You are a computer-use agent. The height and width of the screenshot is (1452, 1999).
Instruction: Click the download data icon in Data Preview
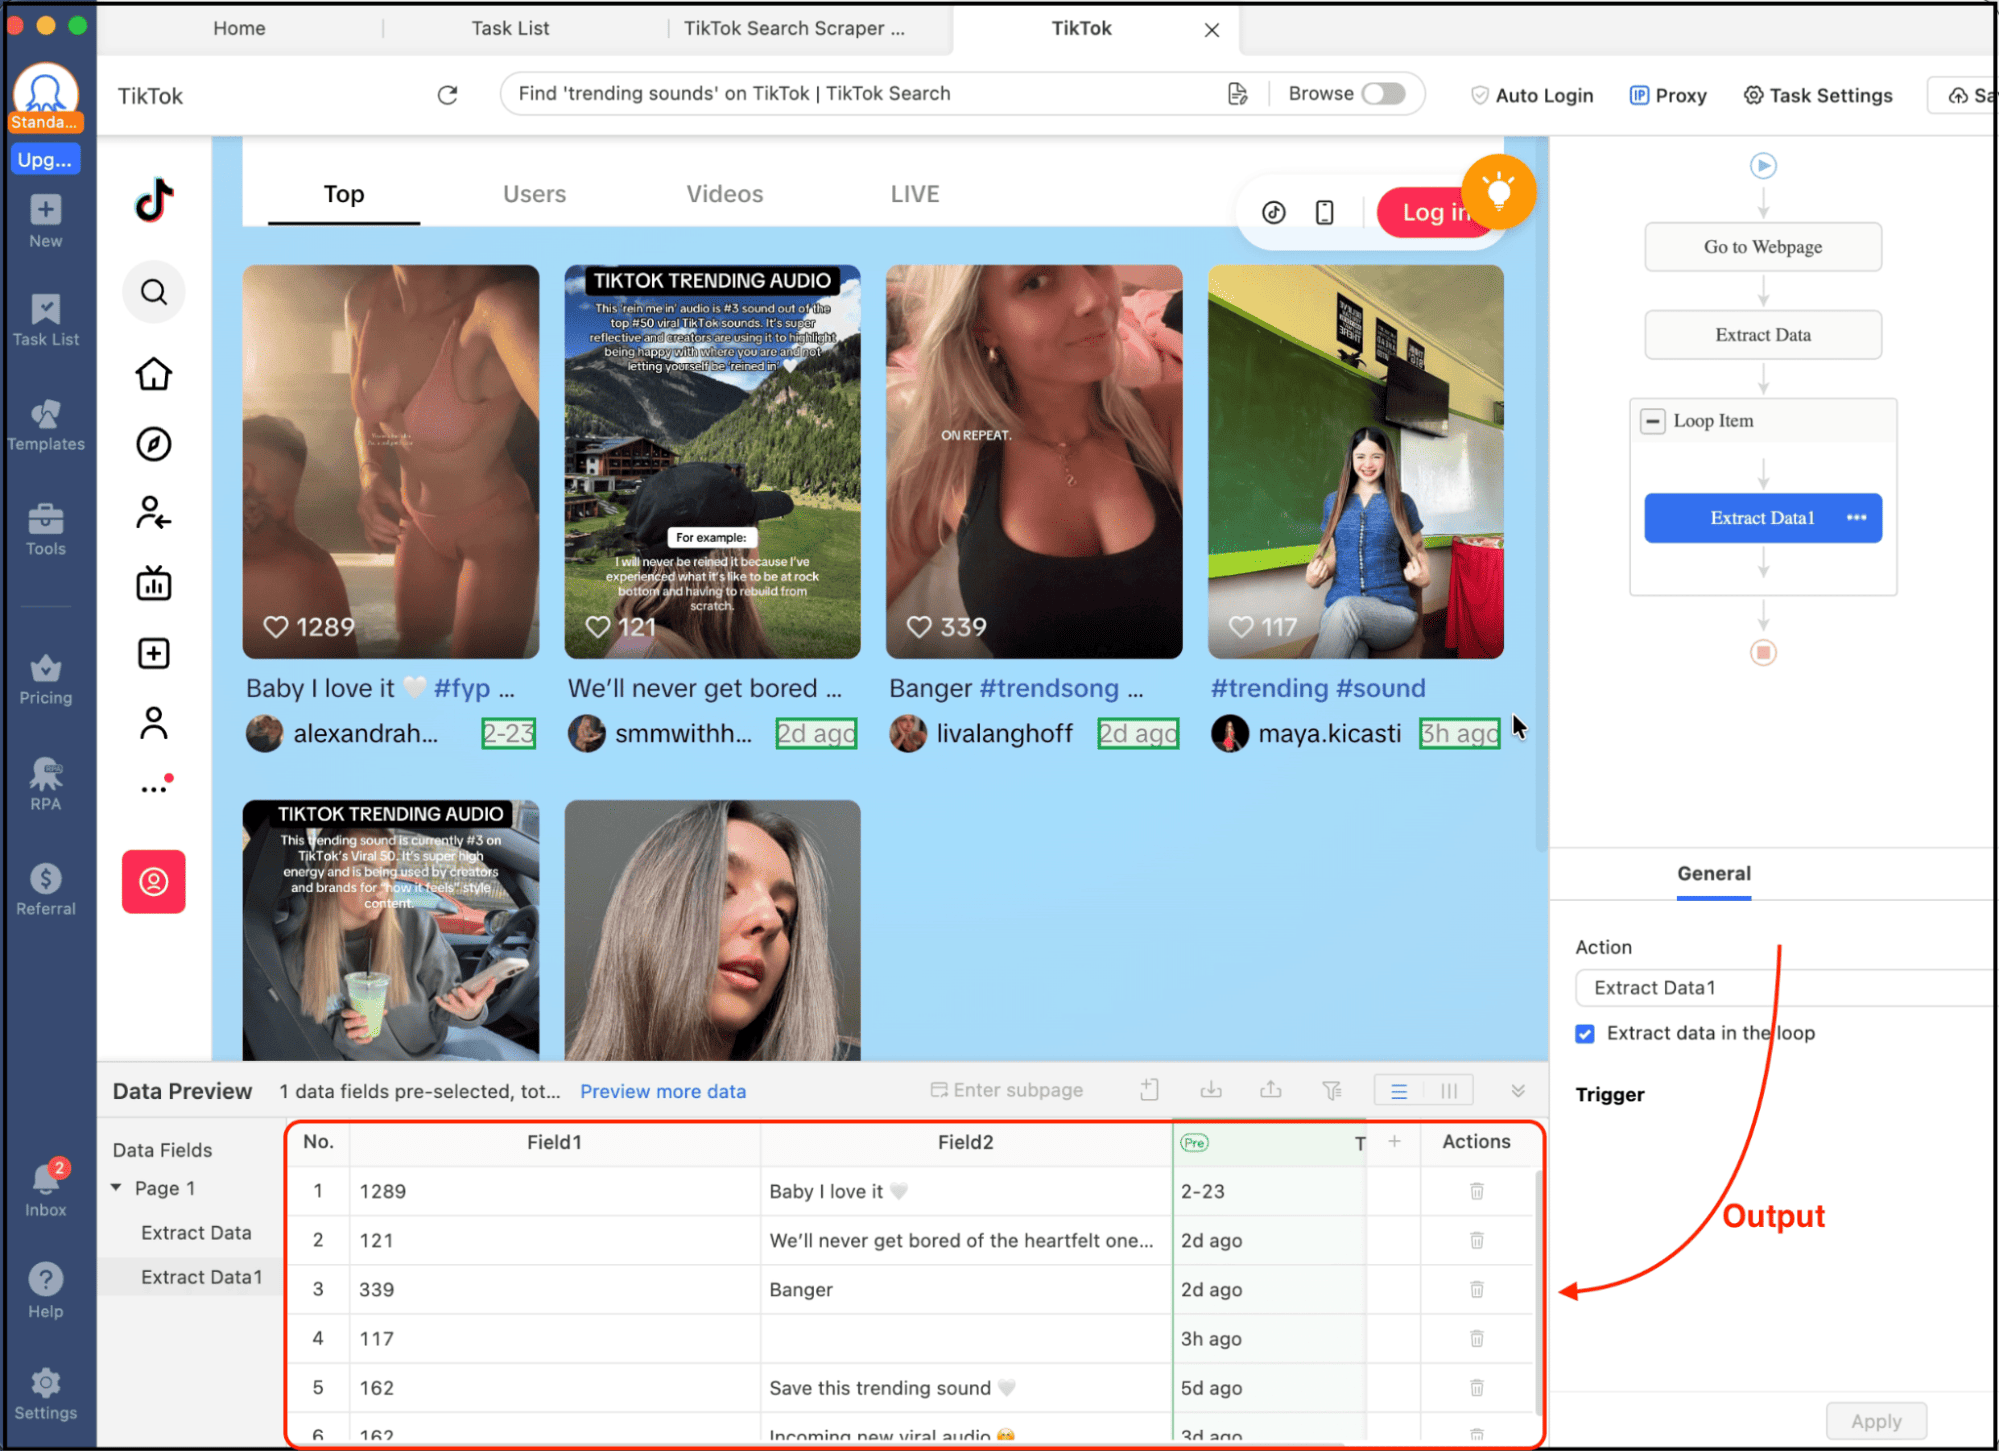(x=1211, y=1090)
